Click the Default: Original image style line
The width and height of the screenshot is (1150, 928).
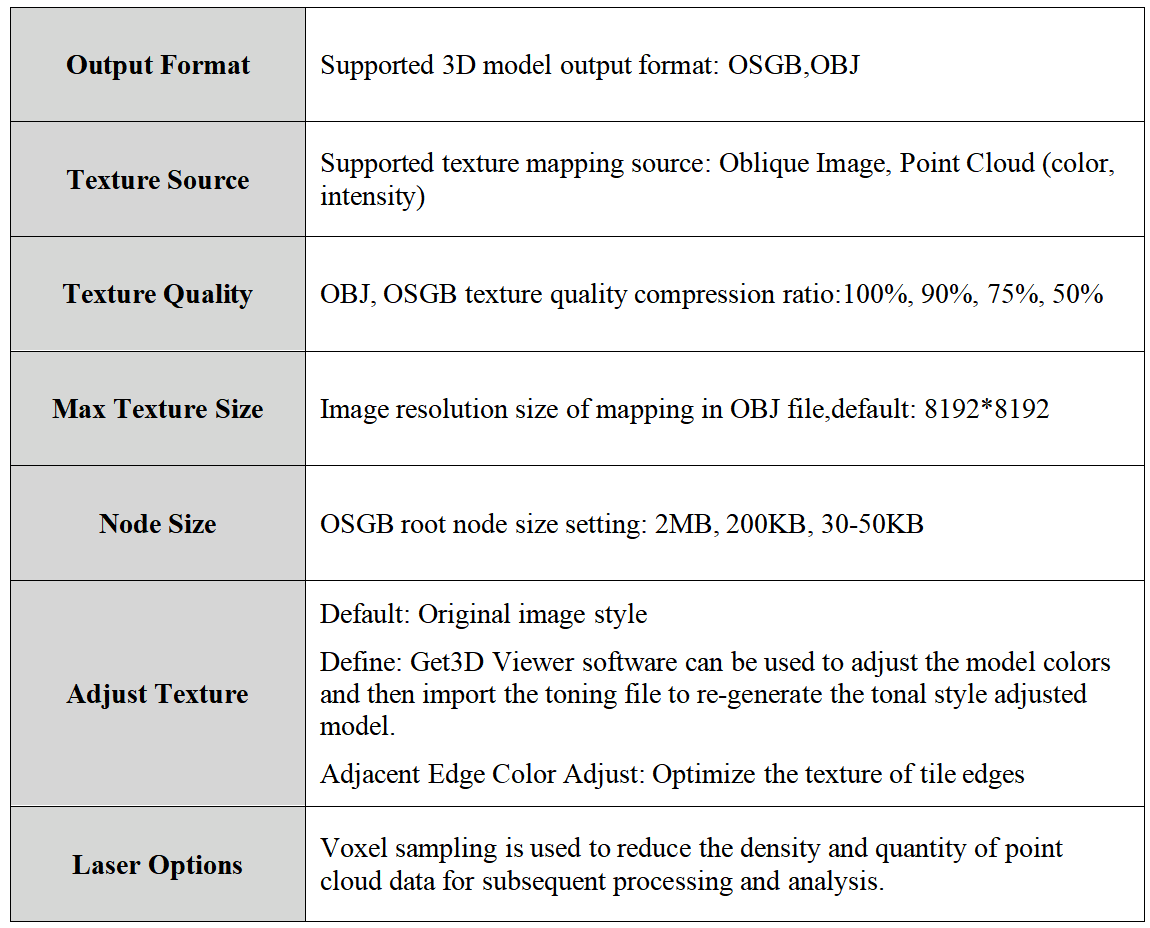pos(483,614)
